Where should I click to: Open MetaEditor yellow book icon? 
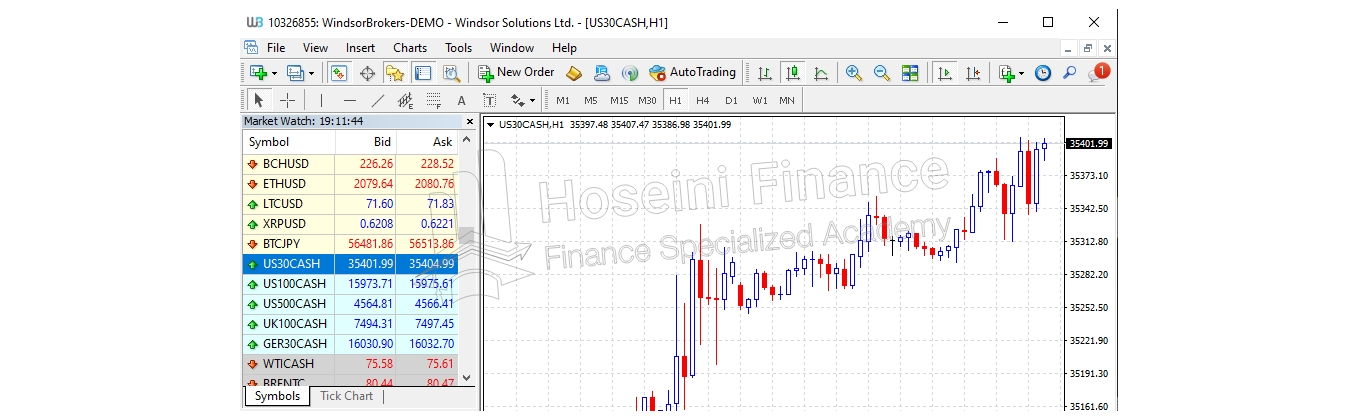(574, 73)
